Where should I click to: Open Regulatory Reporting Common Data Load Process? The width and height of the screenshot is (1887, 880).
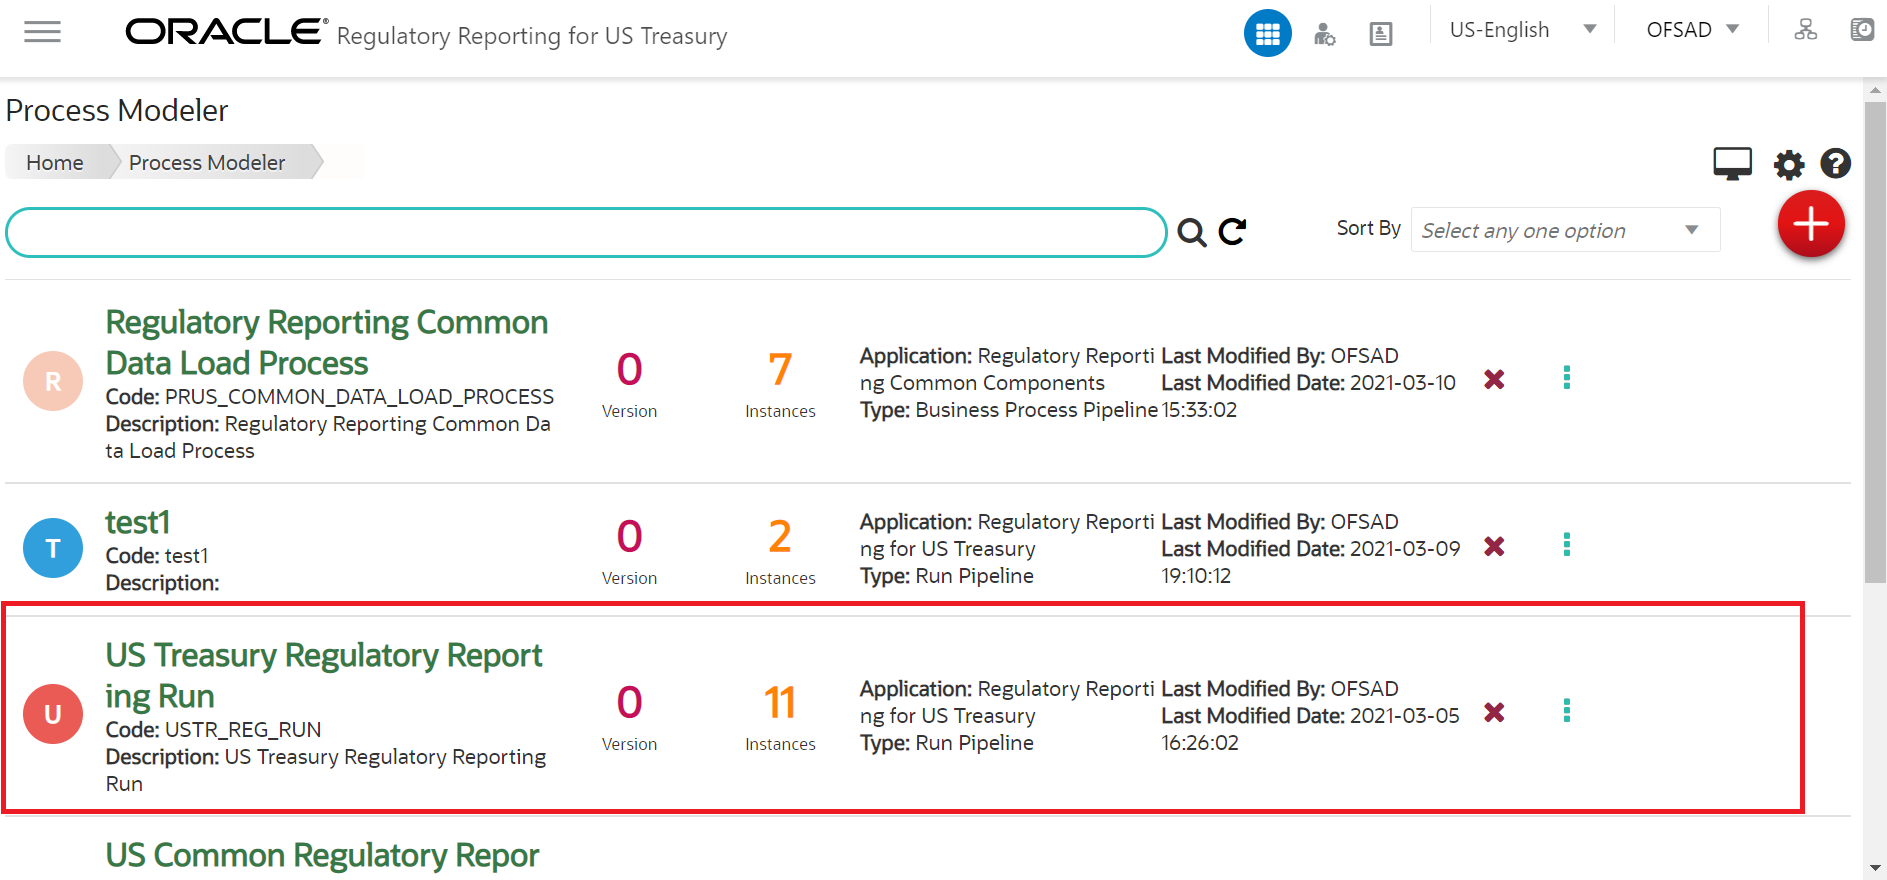click(x=327, y=342)
